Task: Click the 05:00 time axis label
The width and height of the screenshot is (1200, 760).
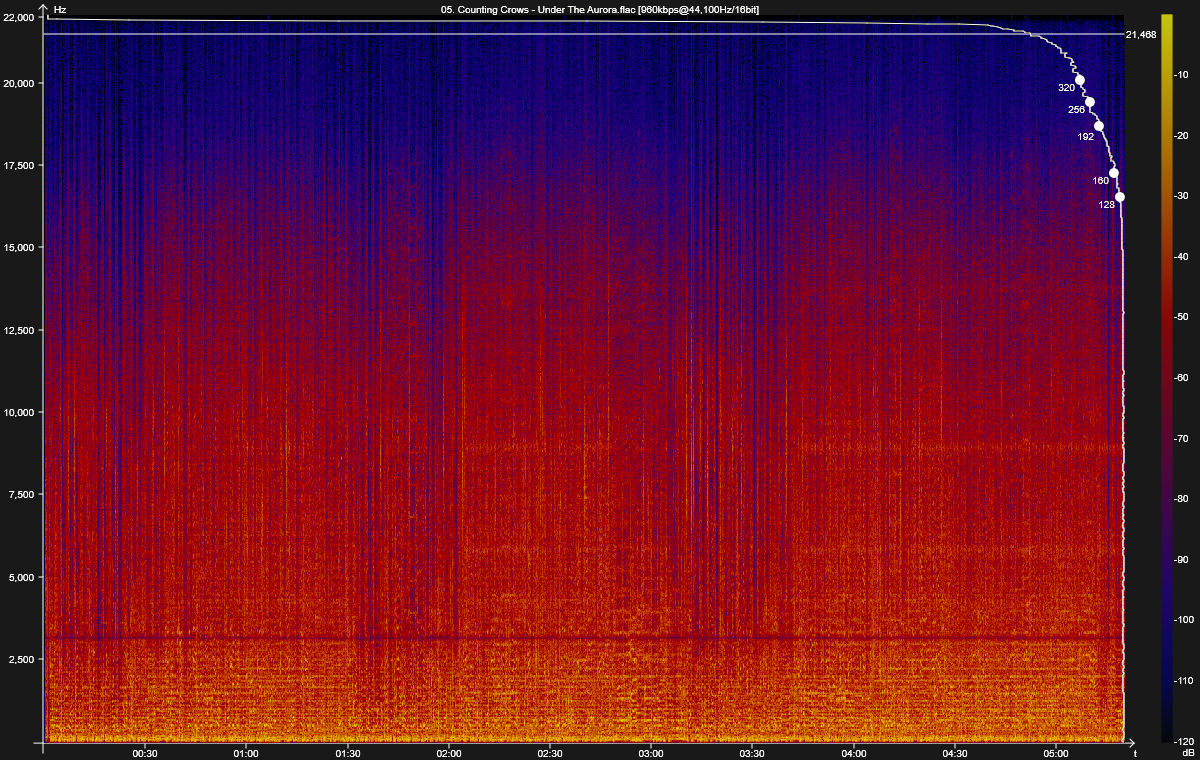Action: pyautogui.click(x=1056, y=753)
